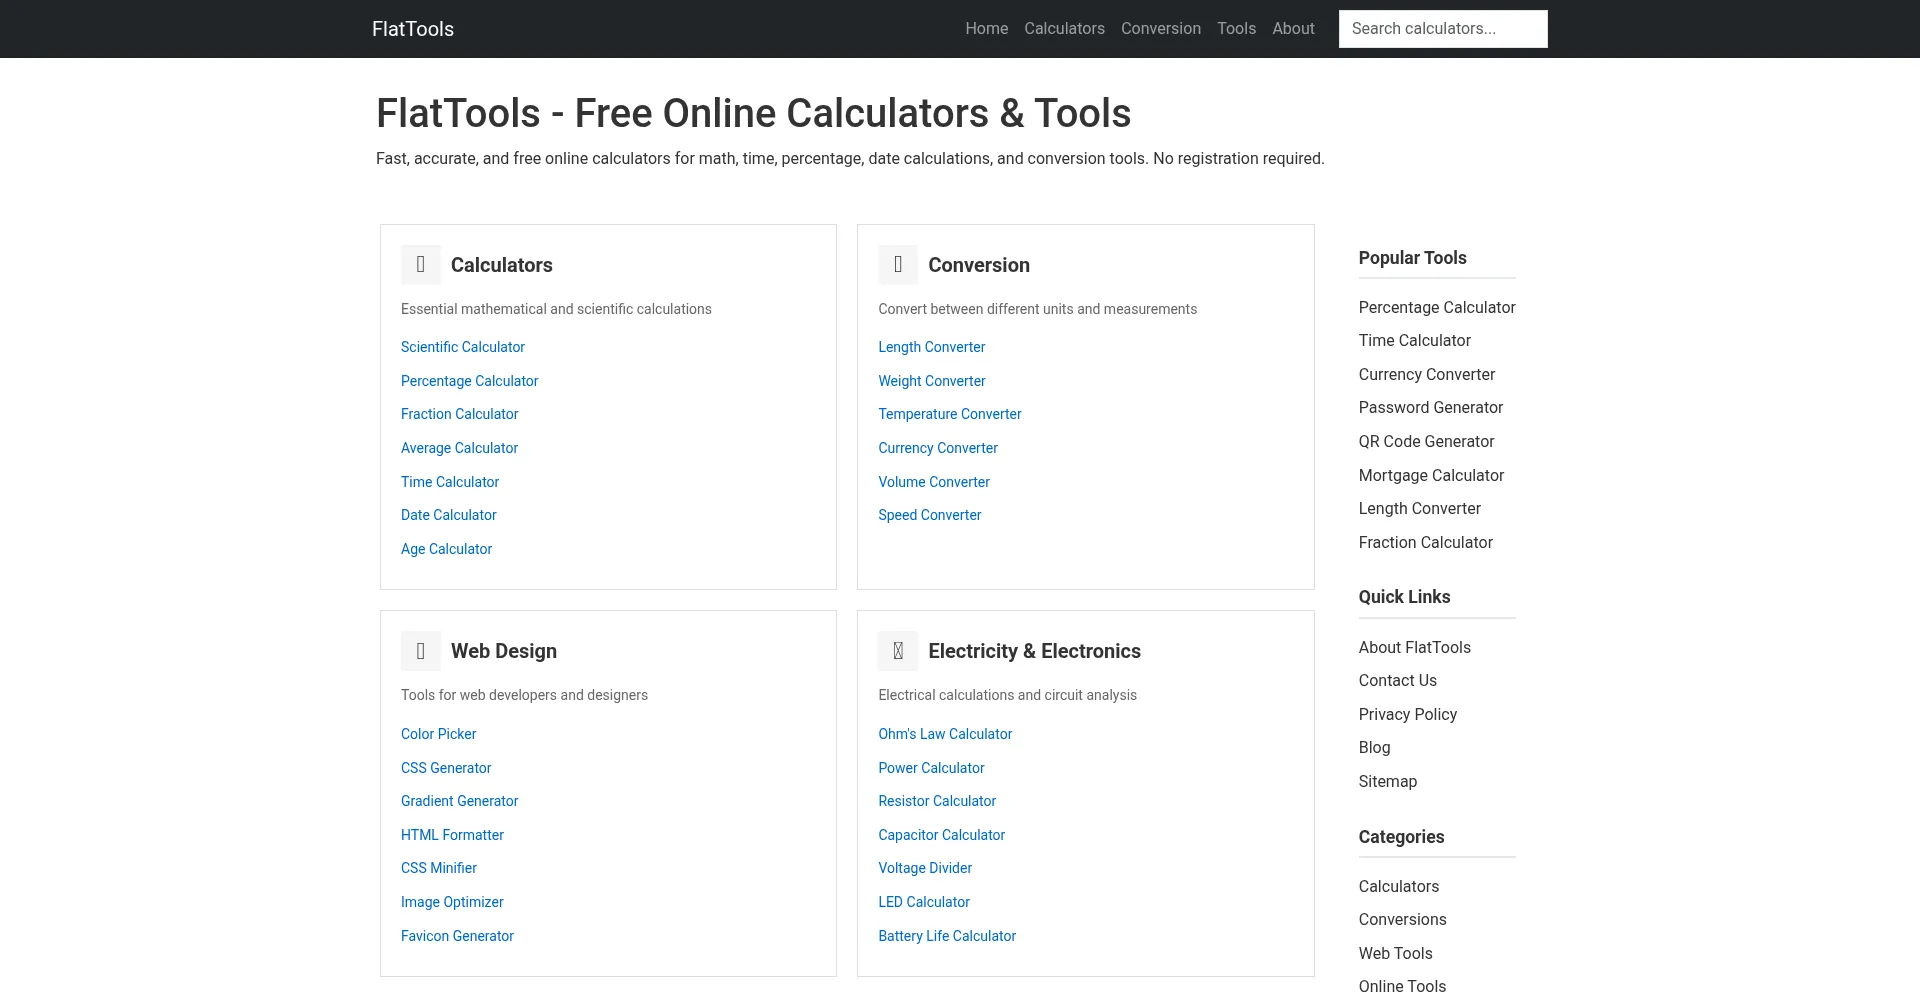The width and height of the screenshot is (1920, 993).
Task: Select Password Generator in Popular Tools
Action: point(1430,407)
